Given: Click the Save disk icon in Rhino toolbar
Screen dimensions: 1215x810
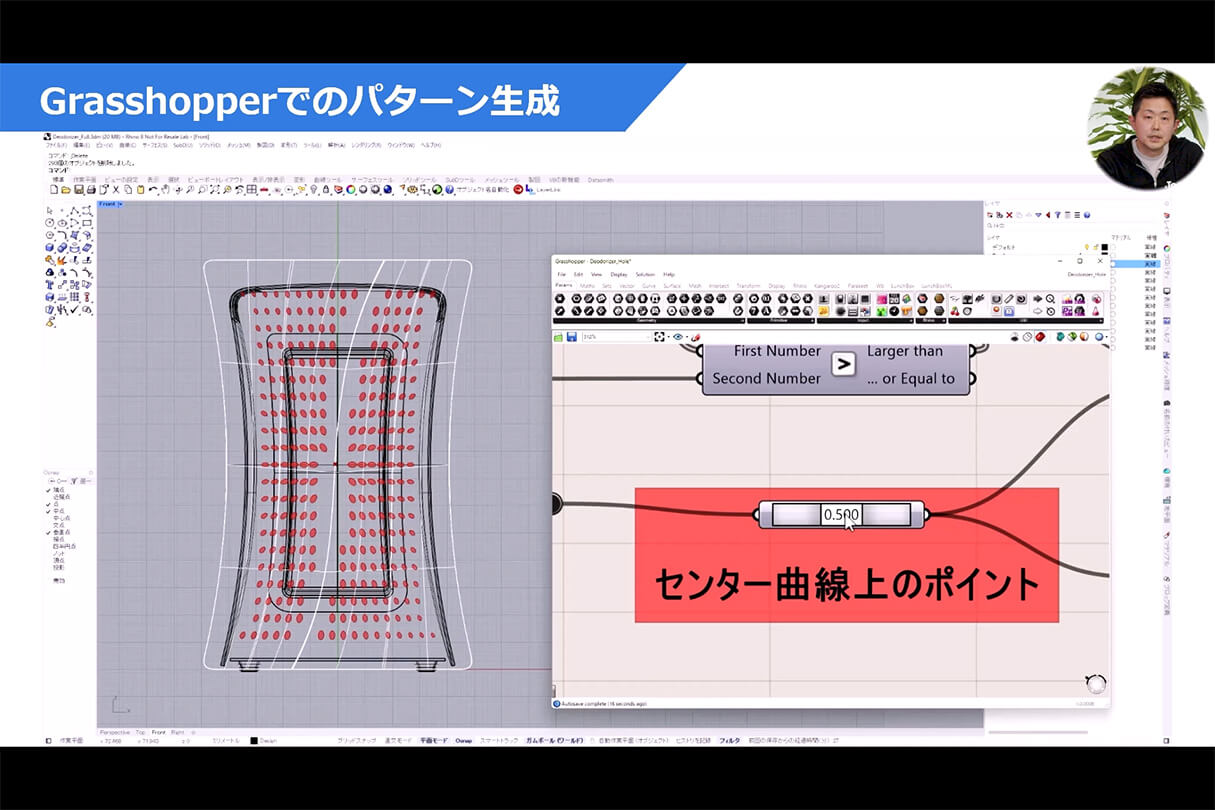Looking at the screenshot, I should click(79, 188).
